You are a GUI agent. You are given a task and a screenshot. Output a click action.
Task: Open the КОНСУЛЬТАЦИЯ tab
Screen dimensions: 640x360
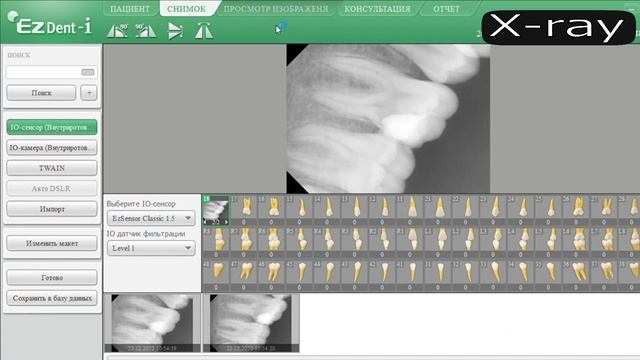(x=377, y=9)
